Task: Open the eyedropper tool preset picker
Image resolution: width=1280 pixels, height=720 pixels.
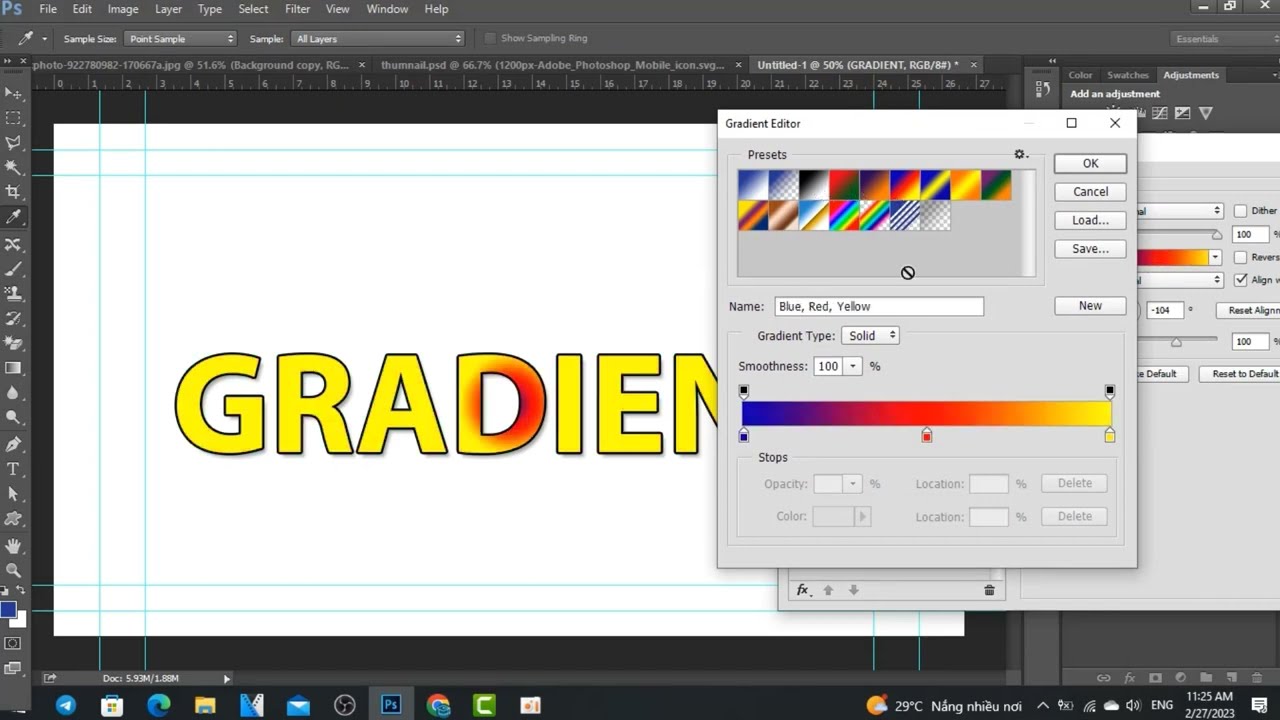Action: coord(44,39)
